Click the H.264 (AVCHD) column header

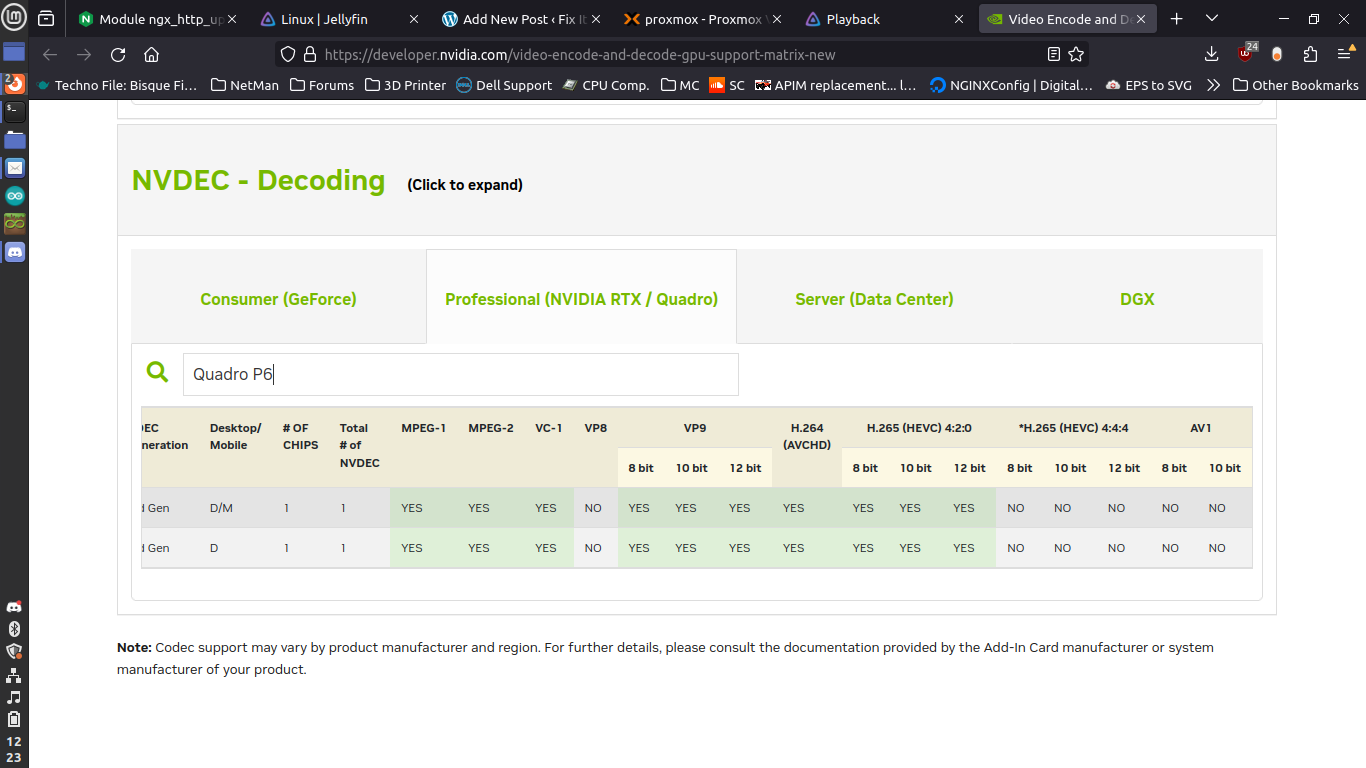806,436
